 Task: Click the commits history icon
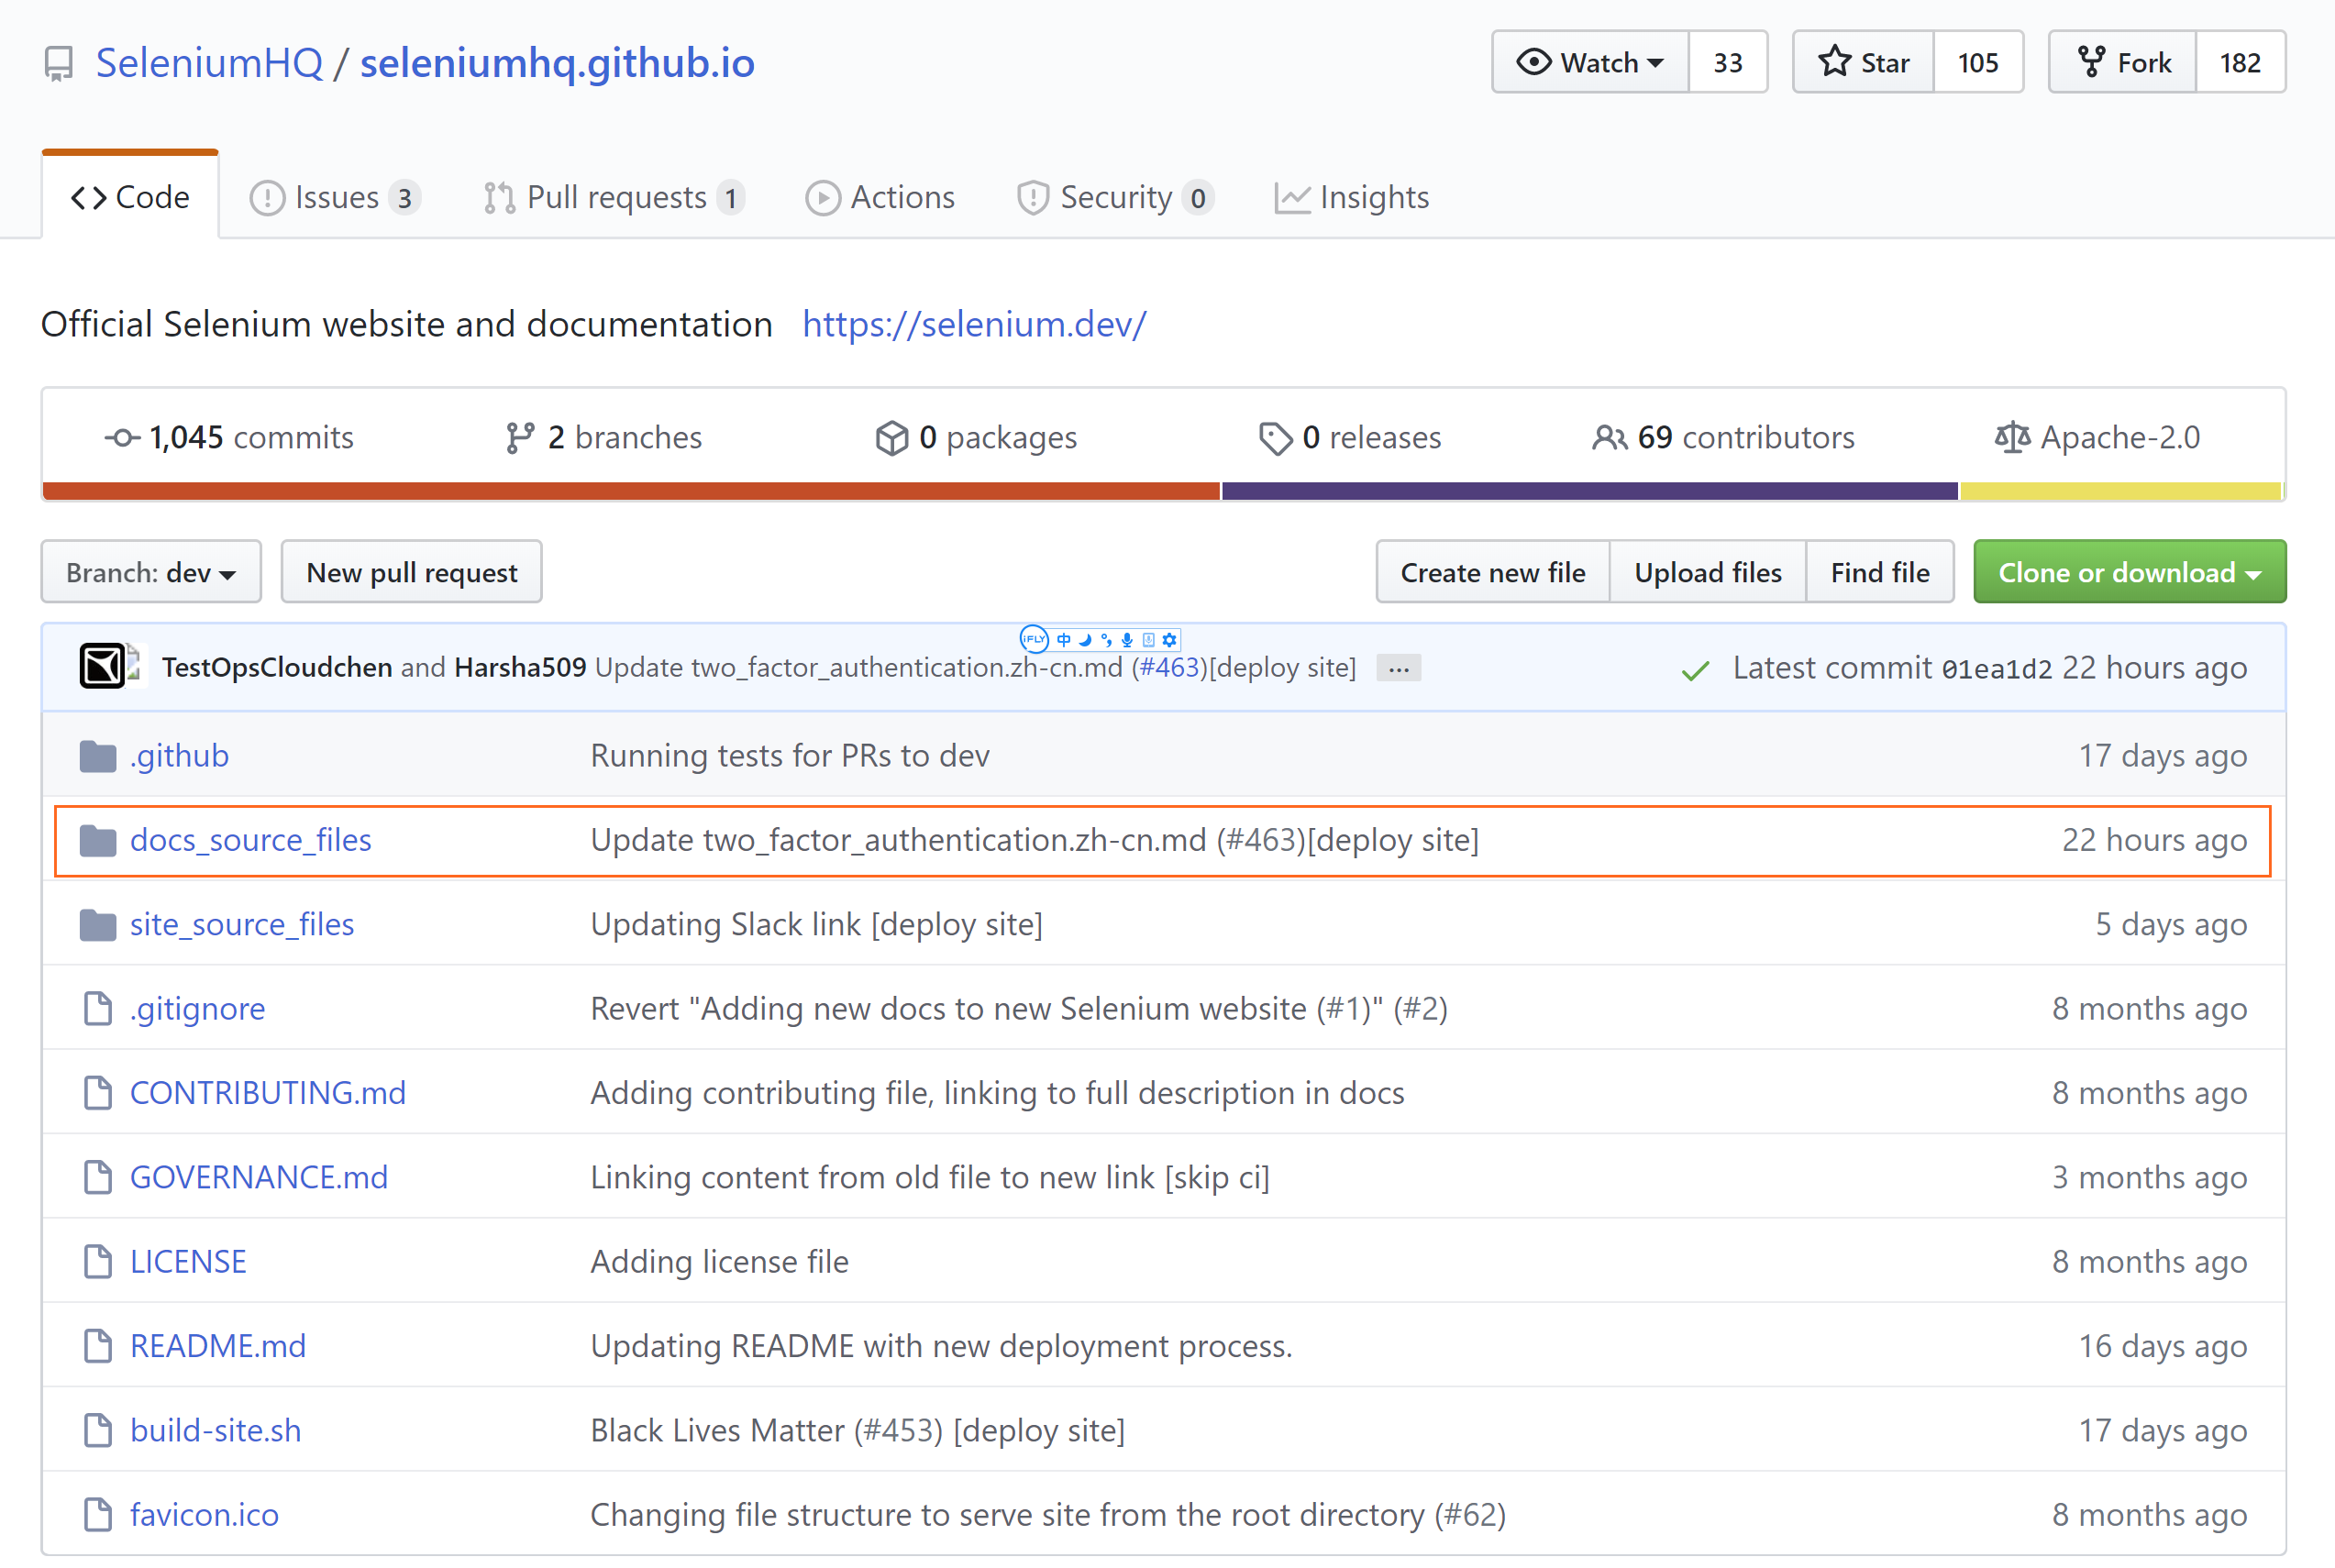pos(122,438)
